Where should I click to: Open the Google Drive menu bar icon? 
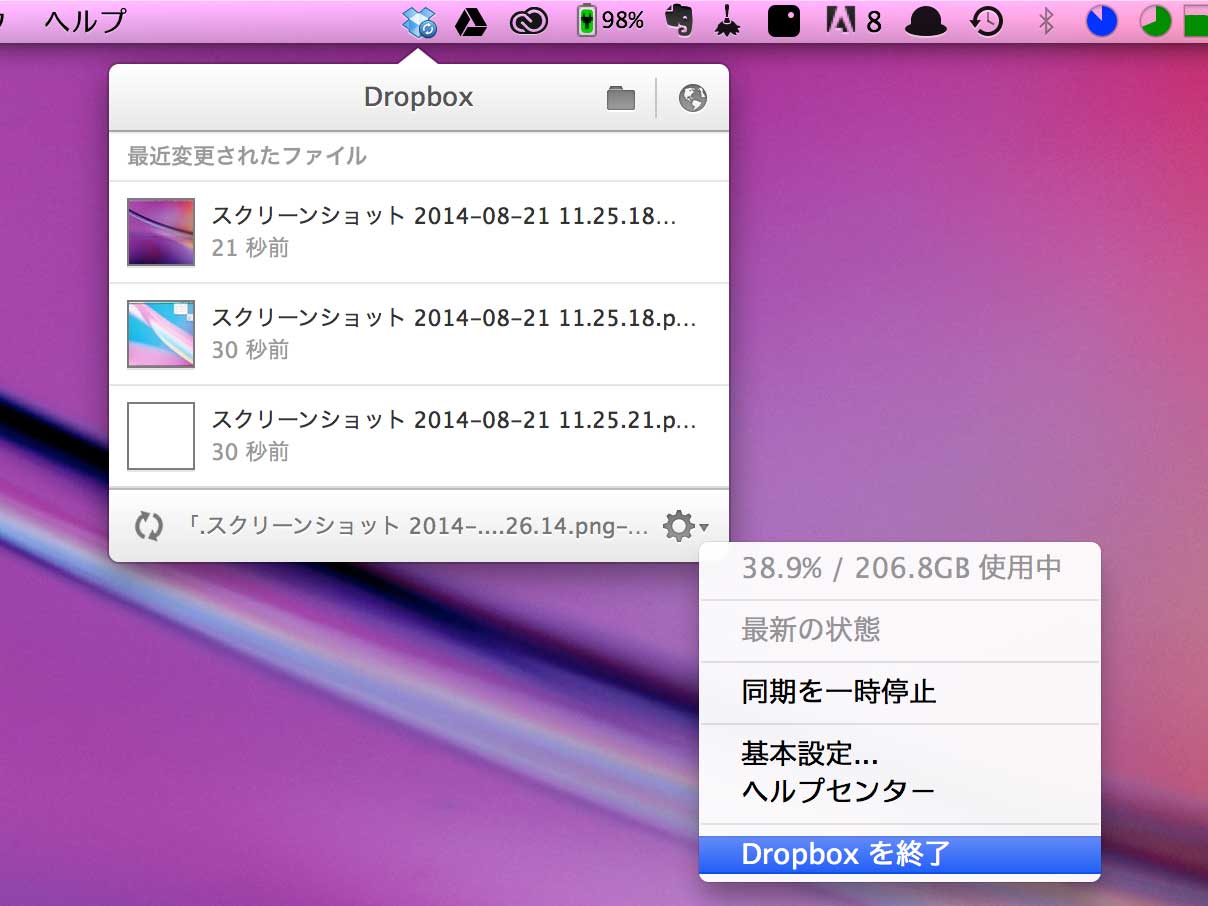[471, 21]
